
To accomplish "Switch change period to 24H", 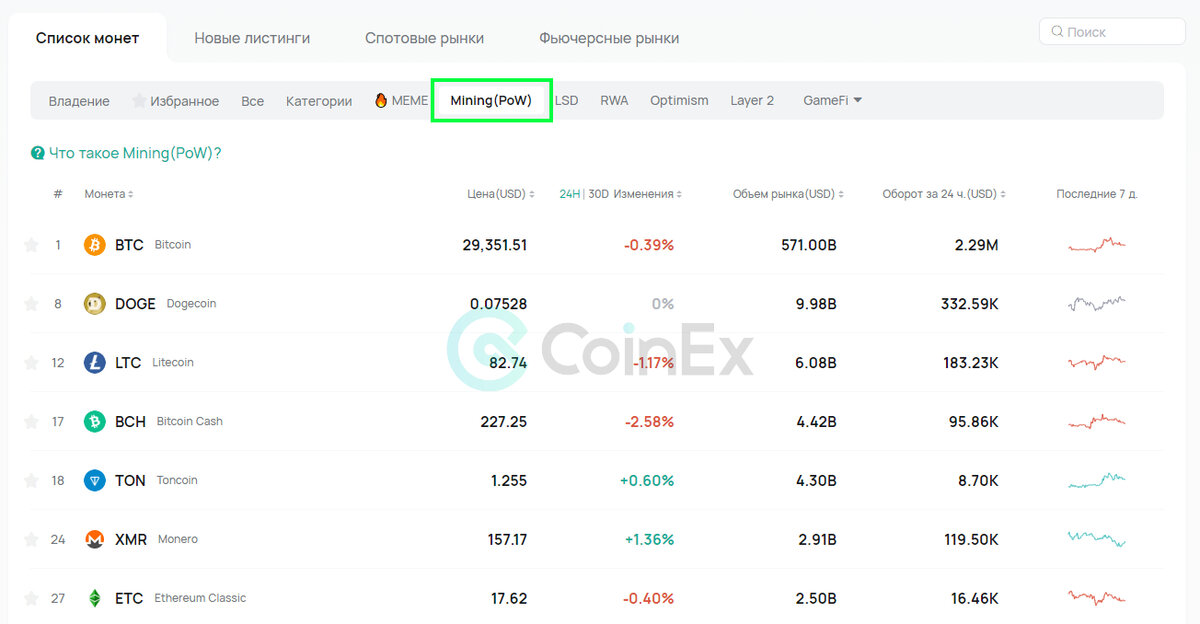I will pos(571,194).
